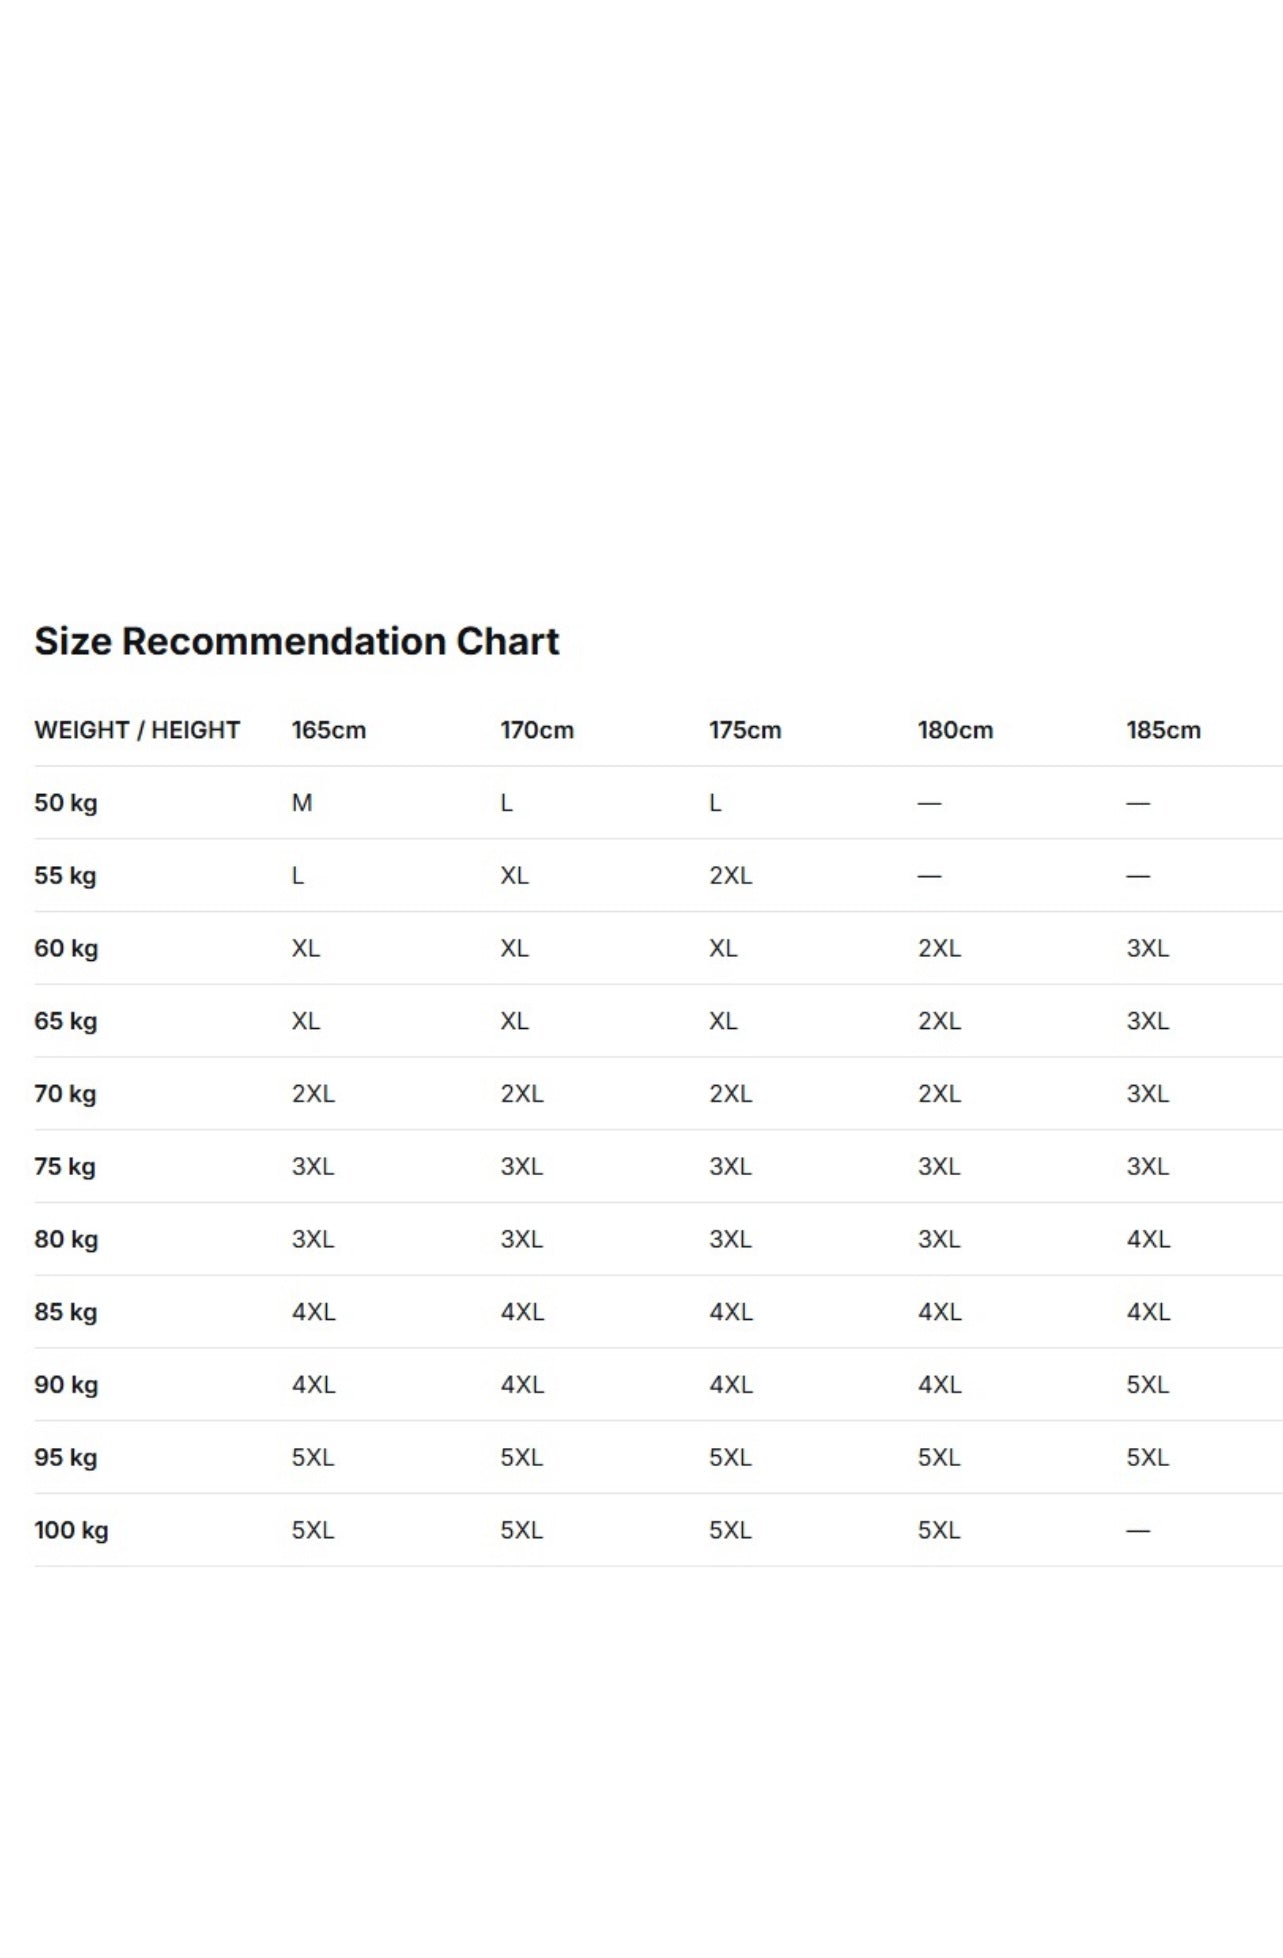Viewport: 1283px width, 1958px height.
Task: Click the 95 kg row label
Action: coord(66,1458)
